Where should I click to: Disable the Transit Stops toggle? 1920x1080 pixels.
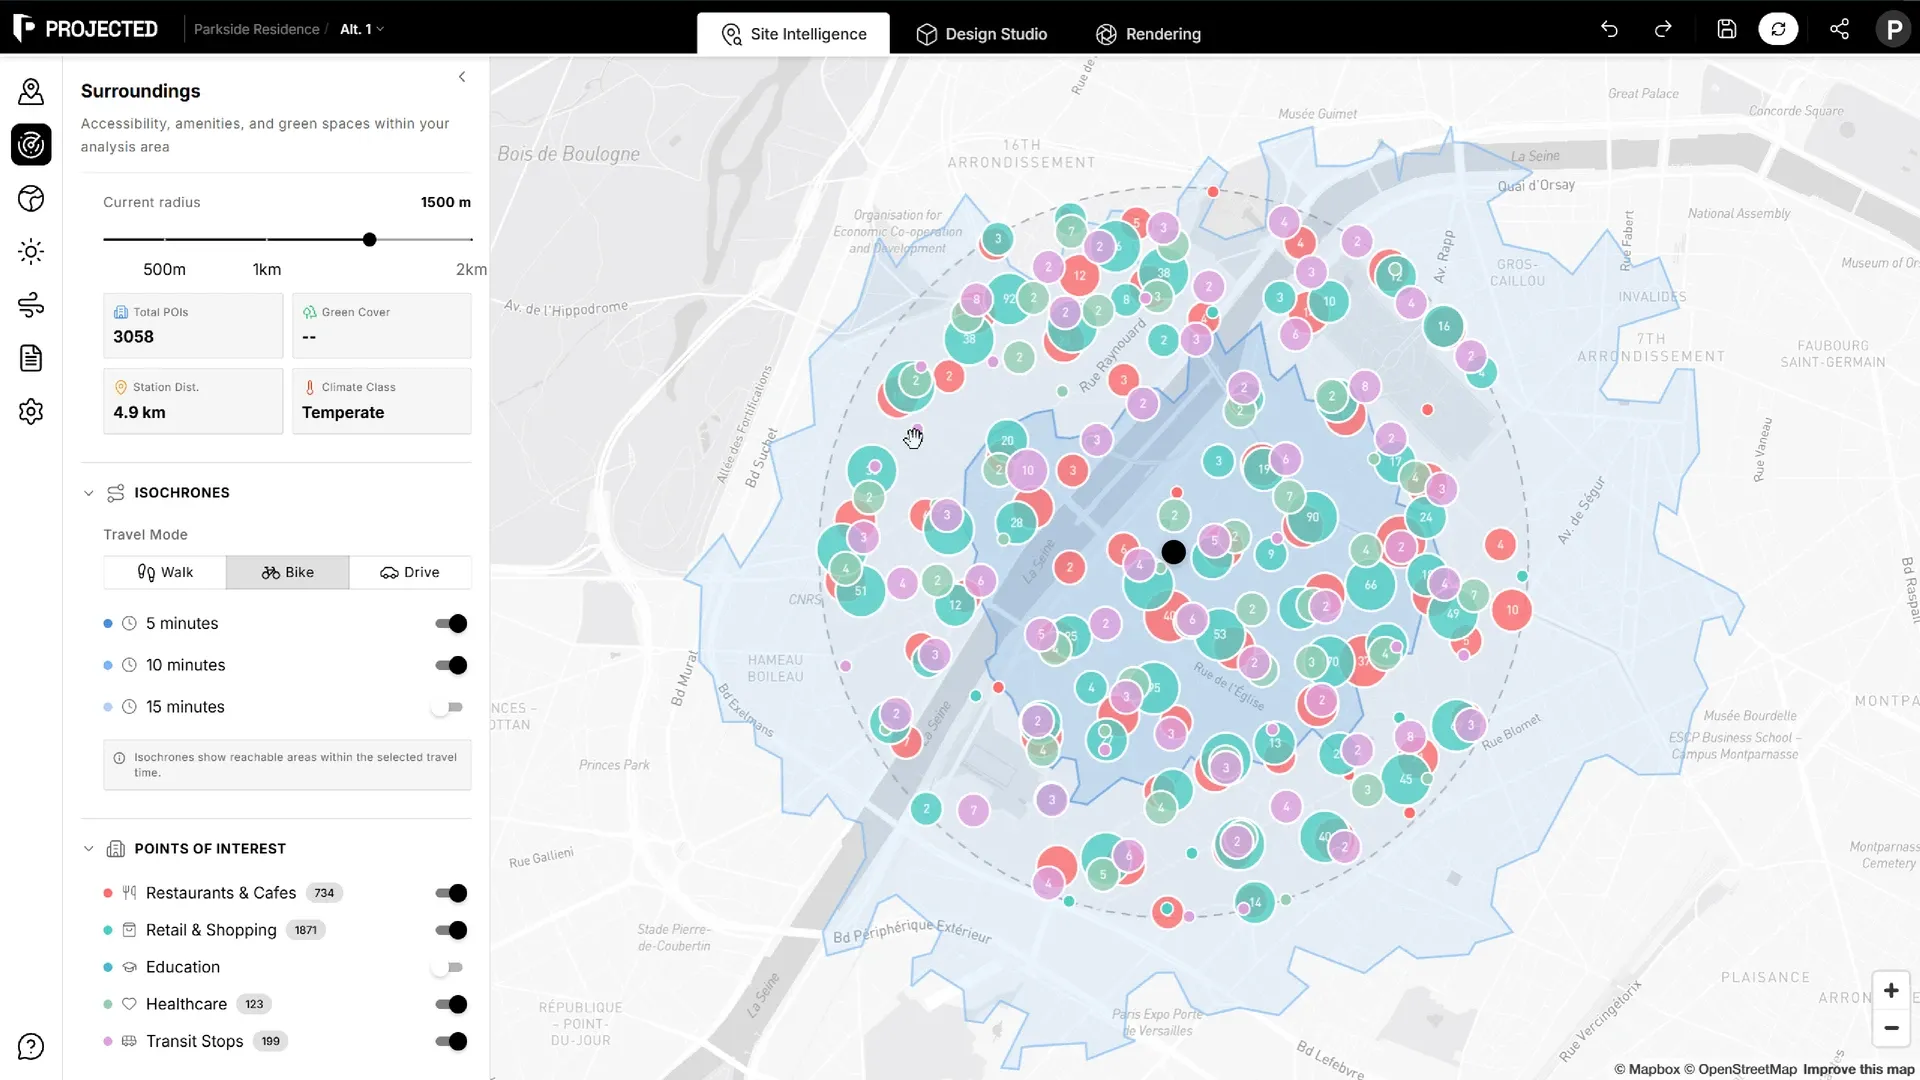pyautogui.click(x=451, y=1041)
